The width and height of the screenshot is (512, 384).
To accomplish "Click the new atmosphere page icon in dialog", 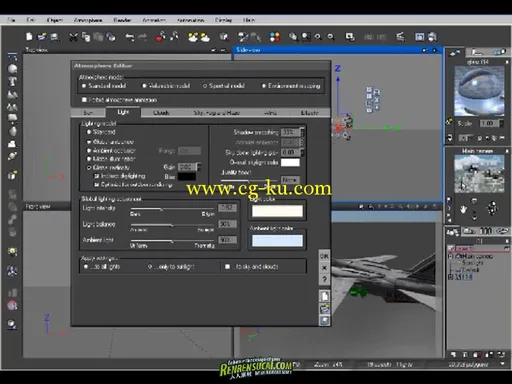I will (x=324, y=296).
